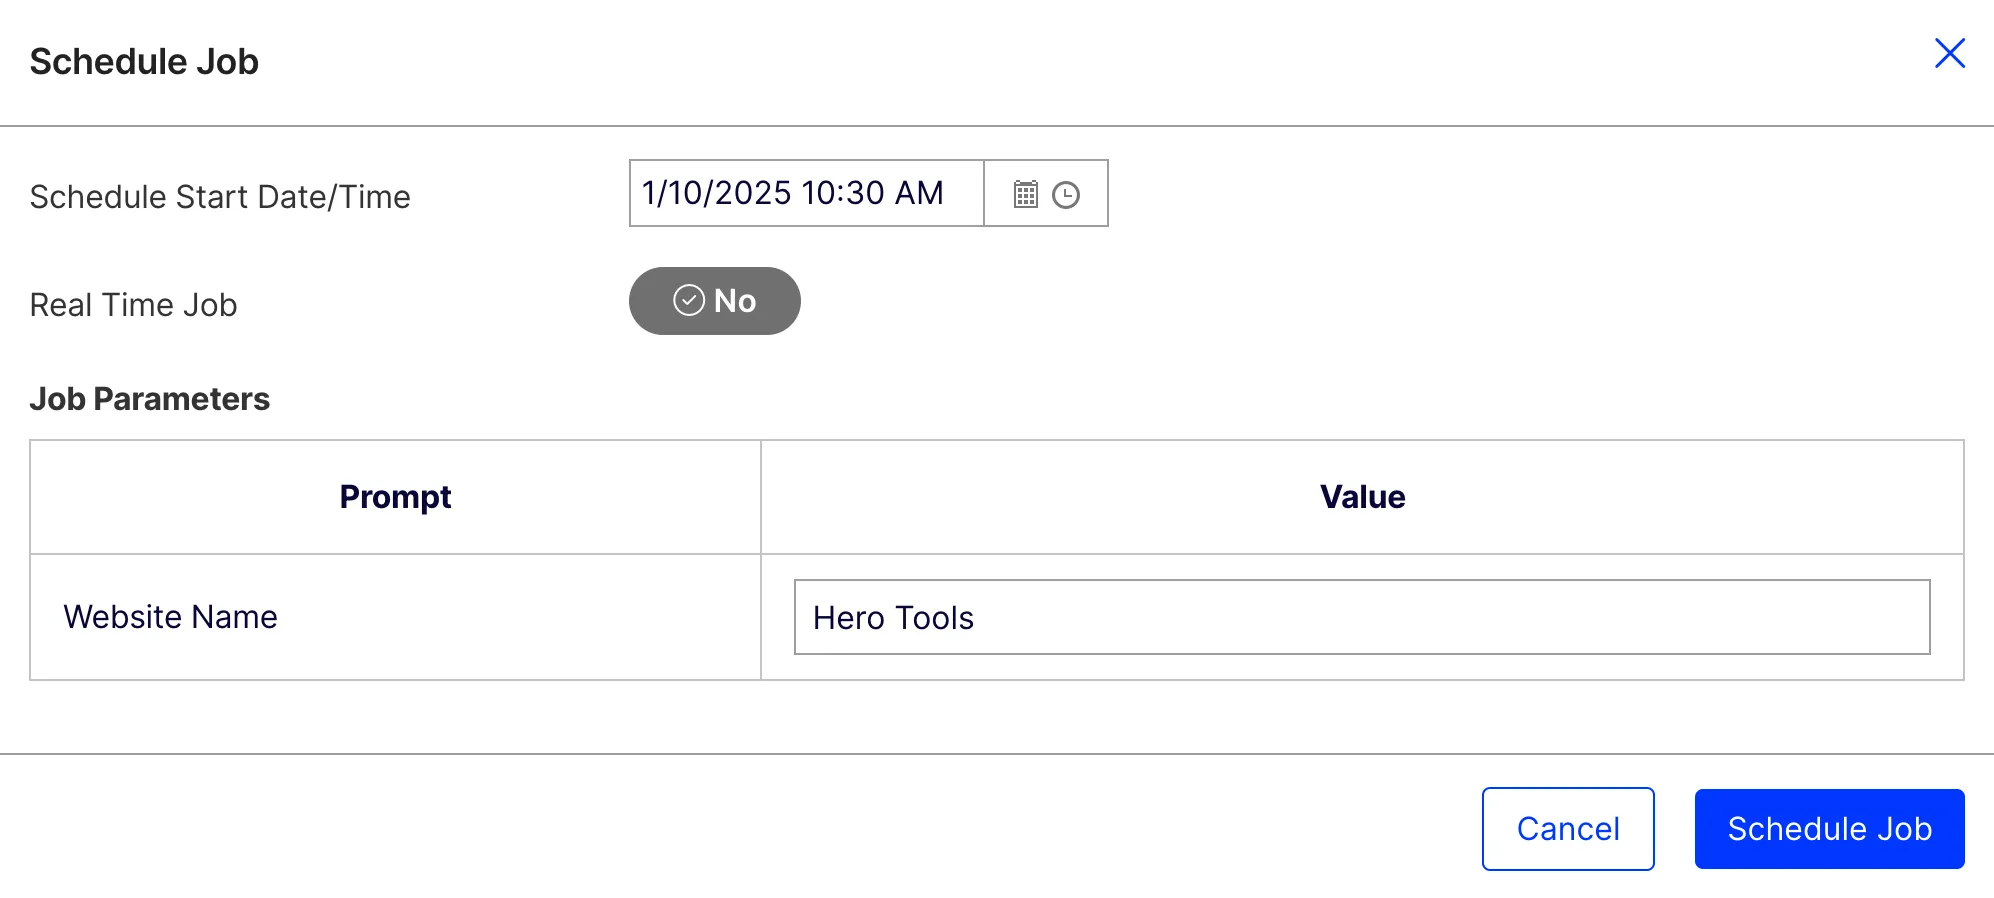Focus the Hero Tools value field
Screen dimensions: 1994x898
[1362, 617]
